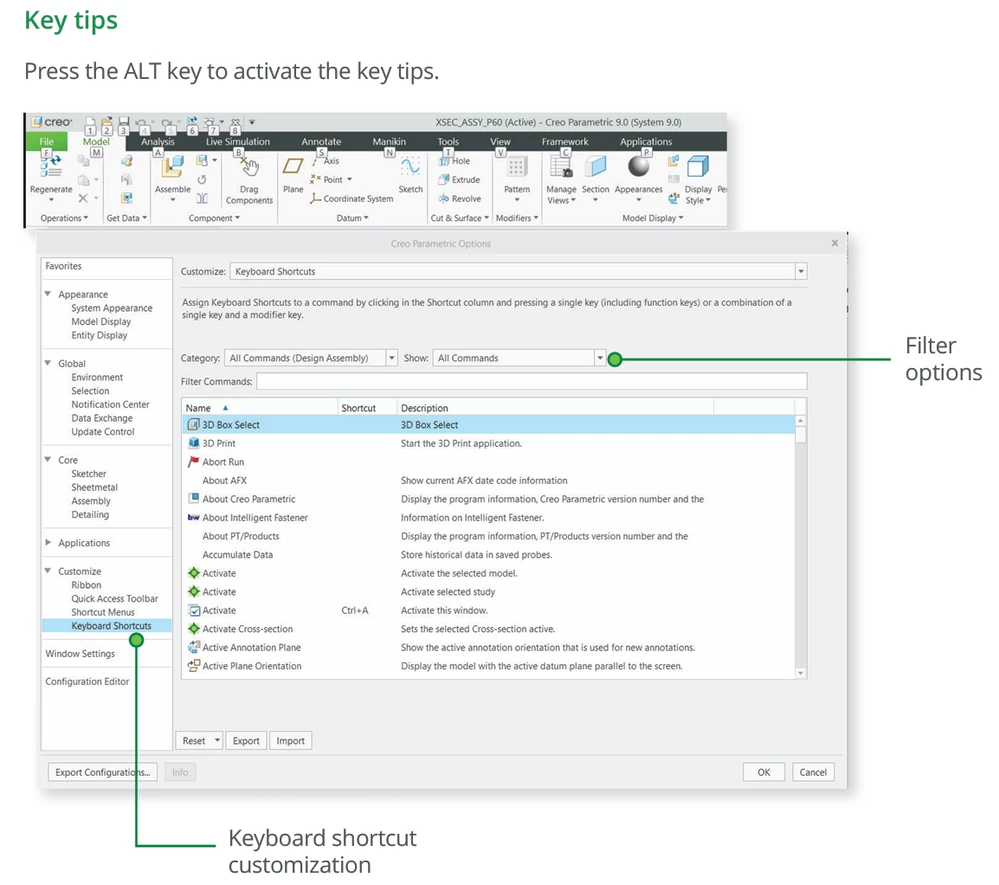The image size is (999, 885).
Task: Close the Creo Parametric Options dialog
Action: pyautogui.click(x=834, y=243)
